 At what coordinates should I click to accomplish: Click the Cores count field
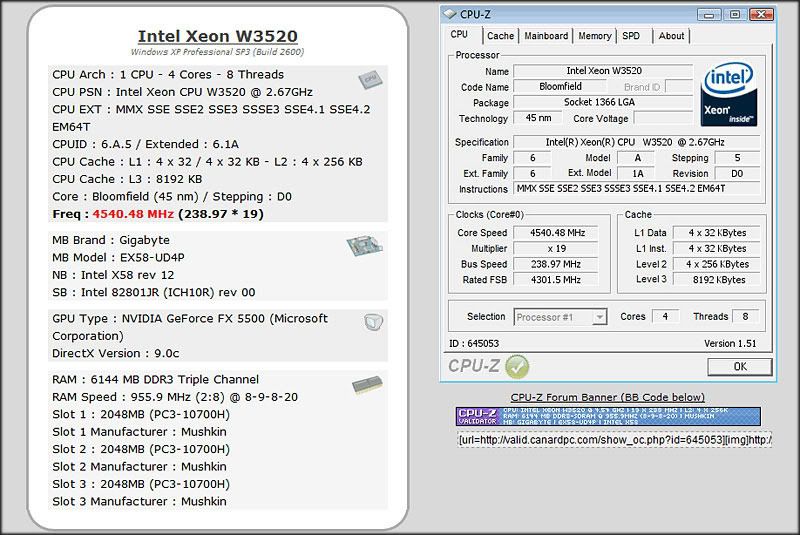(x=665, y=317)
